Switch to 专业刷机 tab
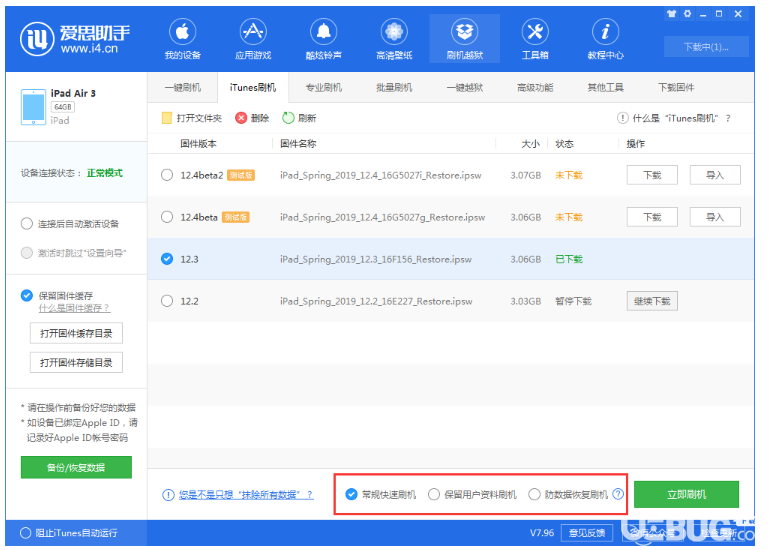770x550 pixels. (x=324, y=87)
